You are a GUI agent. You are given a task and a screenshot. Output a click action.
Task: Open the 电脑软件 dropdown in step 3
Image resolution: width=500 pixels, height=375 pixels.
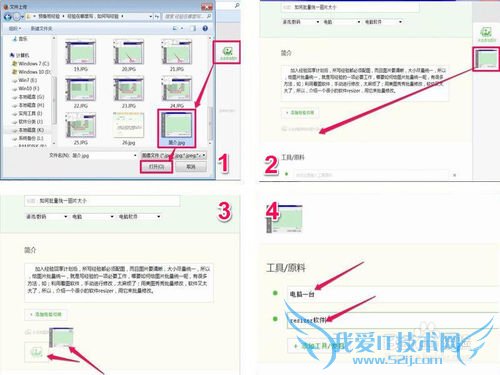pyautogui.click(x=139, y=216)
